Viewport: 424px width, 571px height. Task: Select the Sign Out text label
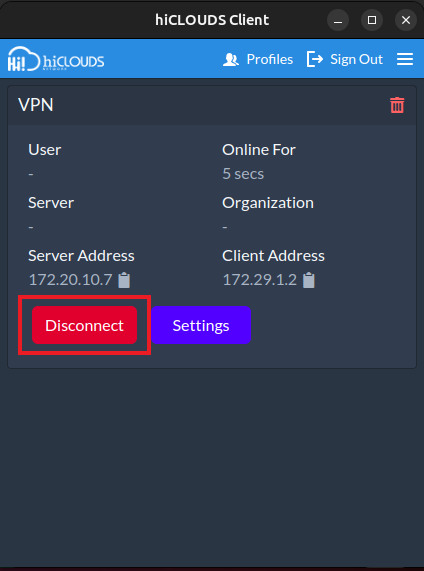click(356, 59)
